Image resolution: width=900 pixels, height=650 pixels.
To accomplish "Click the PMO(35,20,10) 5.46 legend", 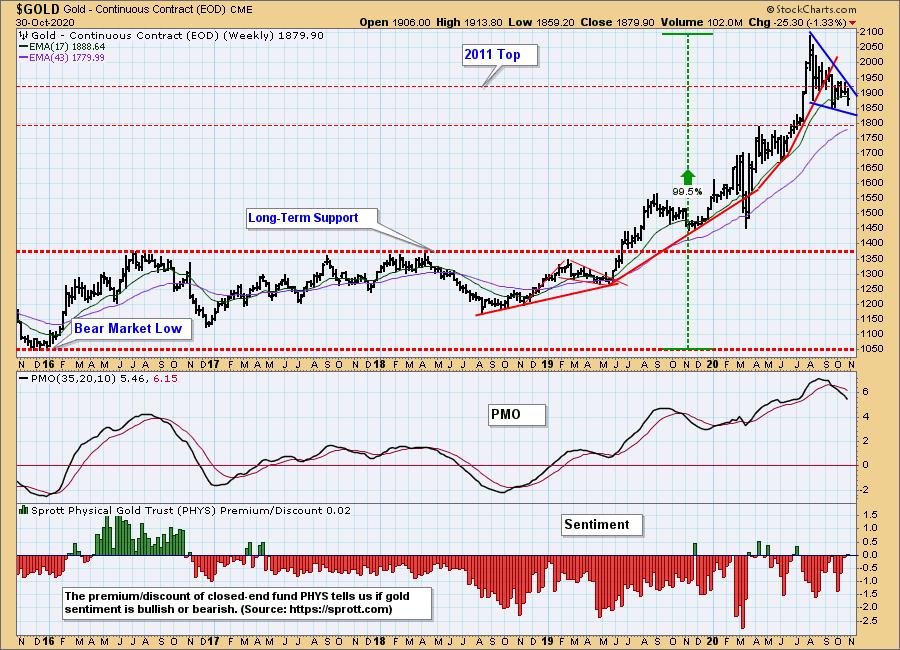I will pyautogui.click(x=98, y=378).
